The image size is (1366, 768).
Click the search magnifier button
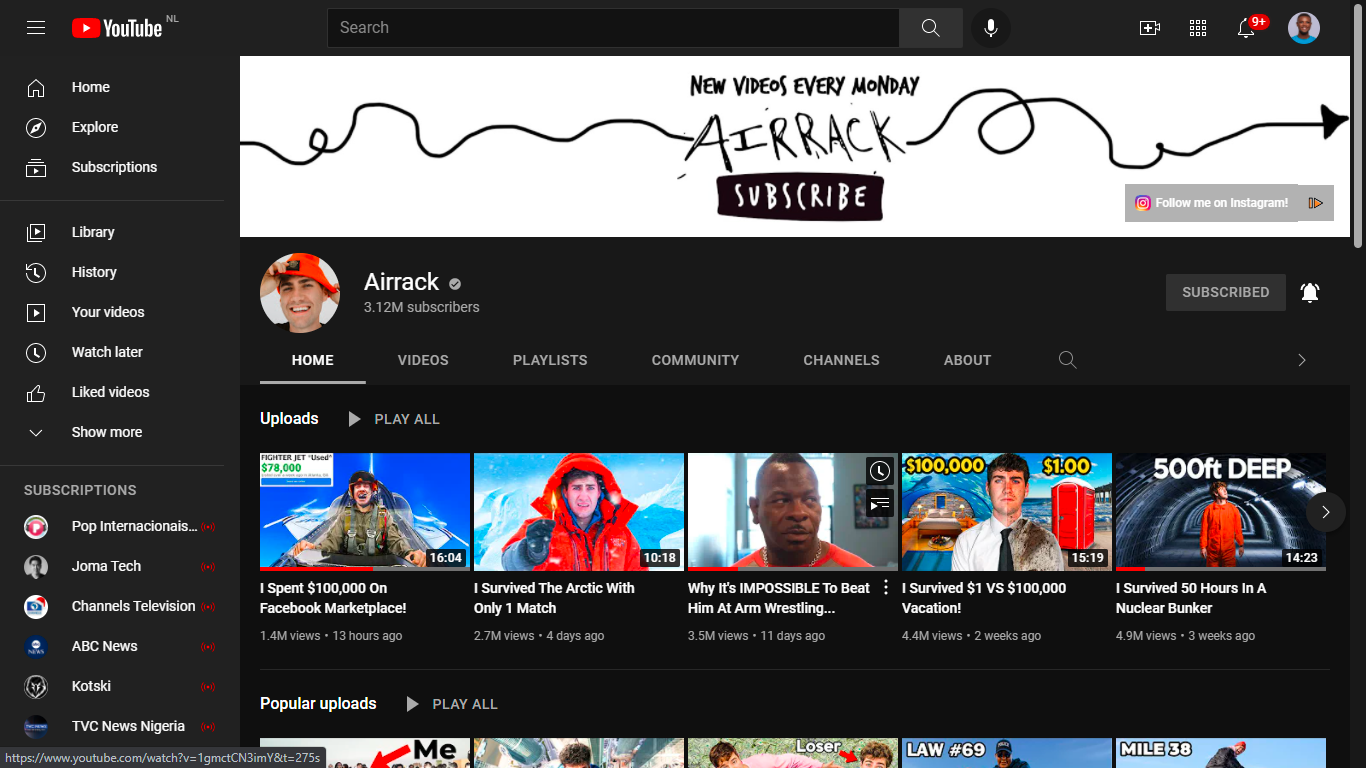931,28
